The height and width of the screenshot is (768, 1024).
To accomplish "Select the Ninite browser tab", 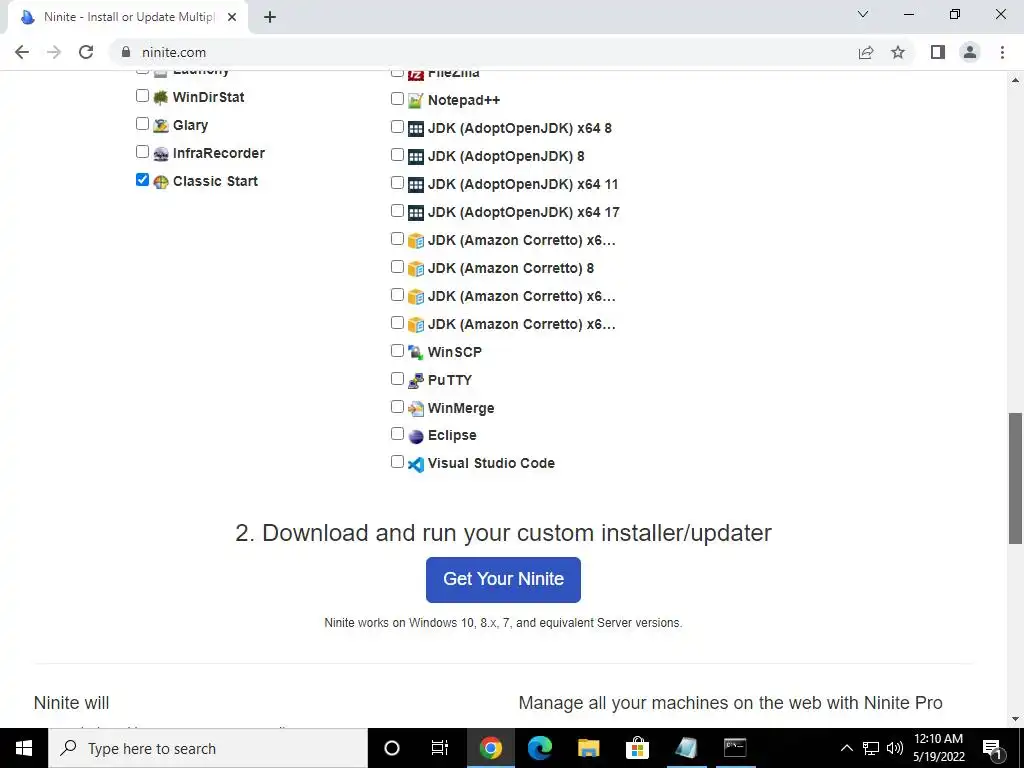I will click(129, 17).
